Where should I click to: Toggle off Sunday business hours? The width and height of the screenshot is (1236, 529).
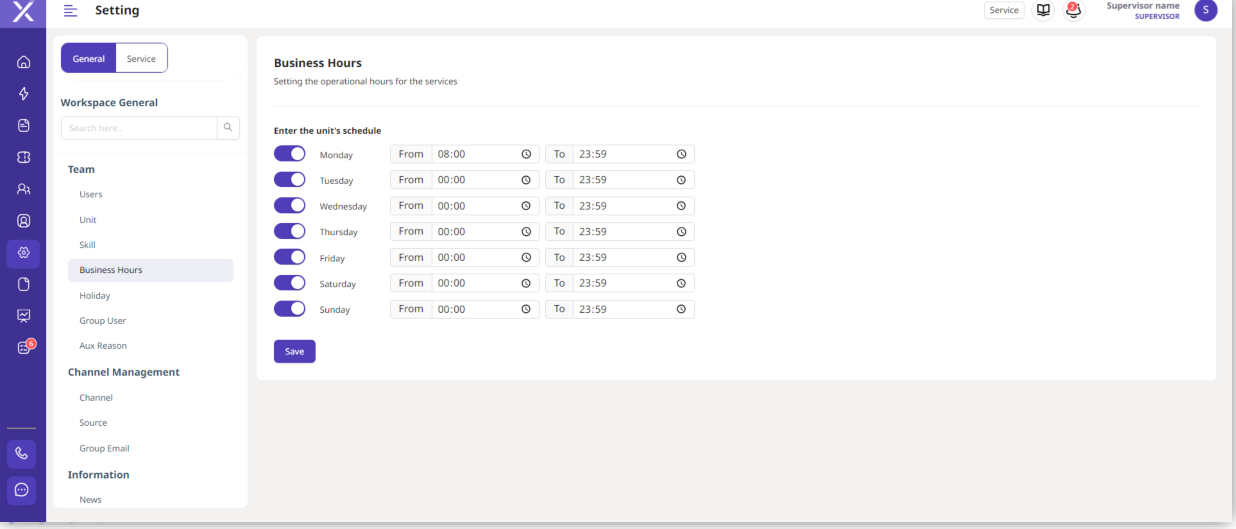pos(289,309)
